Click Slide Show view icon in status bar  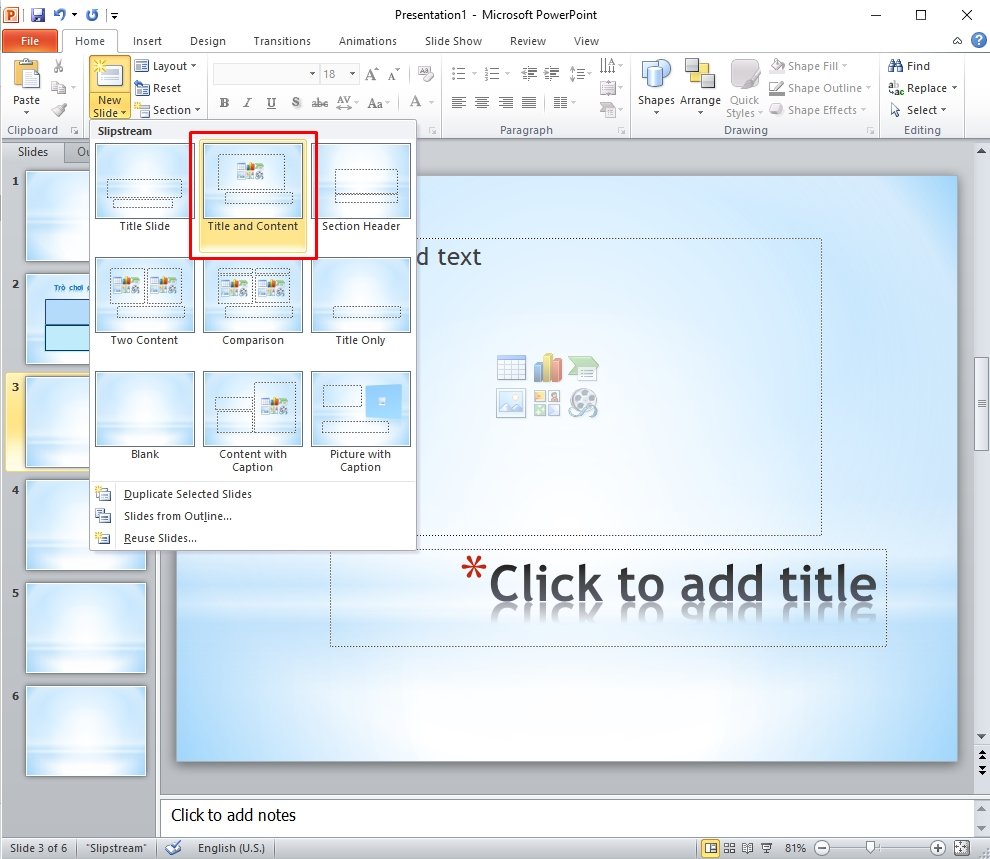coord(766,848)
